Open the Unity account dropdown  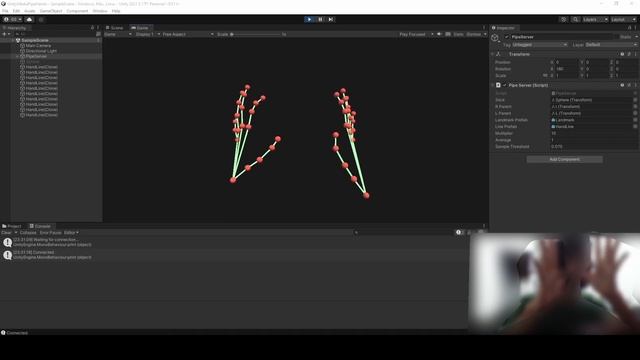[x=13, y=19]
